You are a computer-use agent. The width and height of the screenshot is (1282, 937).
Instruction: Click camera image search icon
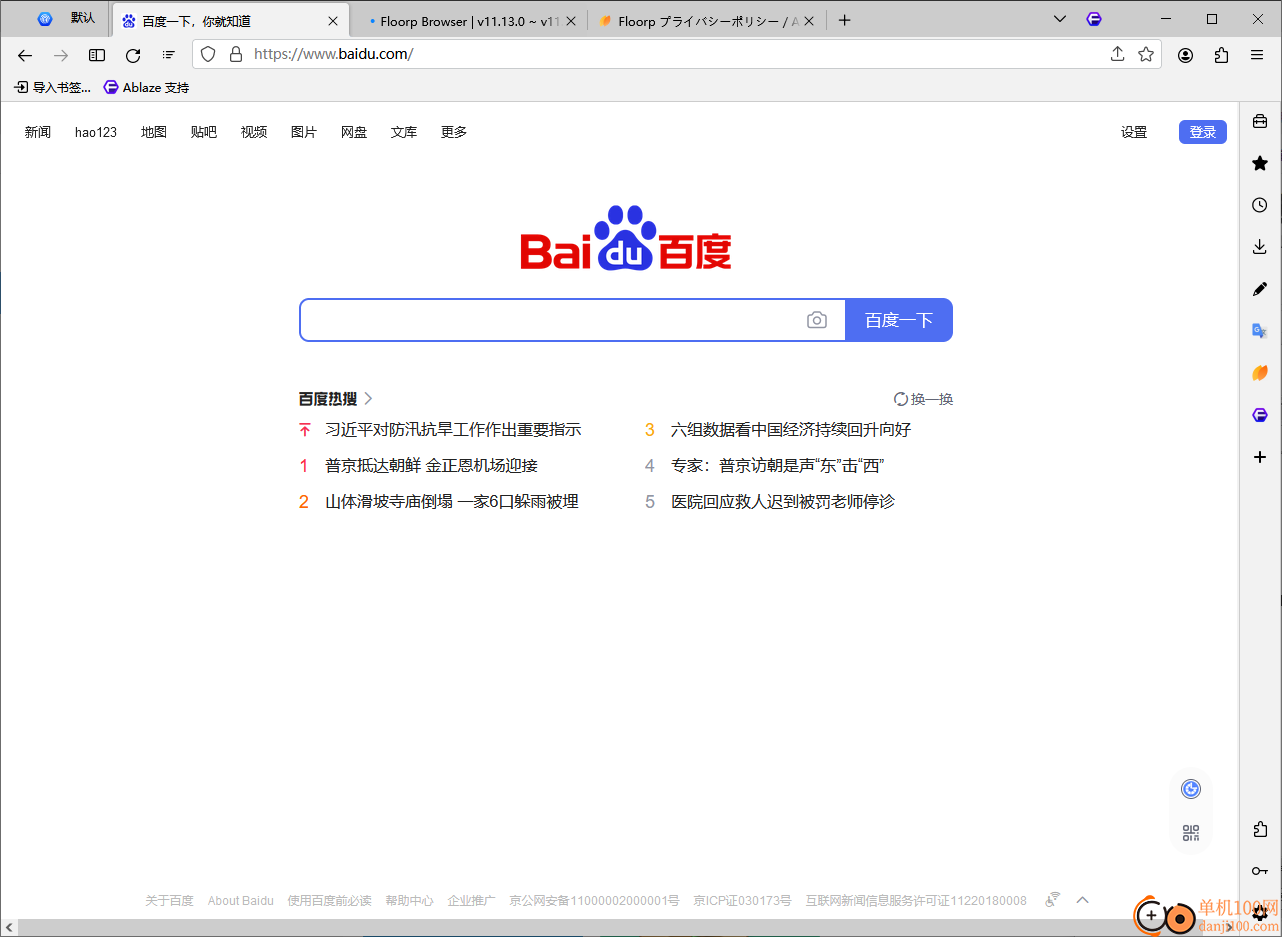pyautogui.click(x=817, y=320)
